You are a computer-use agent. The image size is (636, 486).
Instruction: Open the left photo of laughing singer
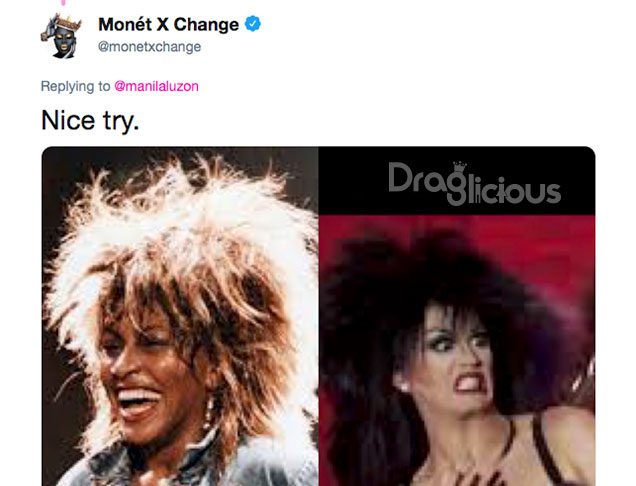click(x=180, y=316)
